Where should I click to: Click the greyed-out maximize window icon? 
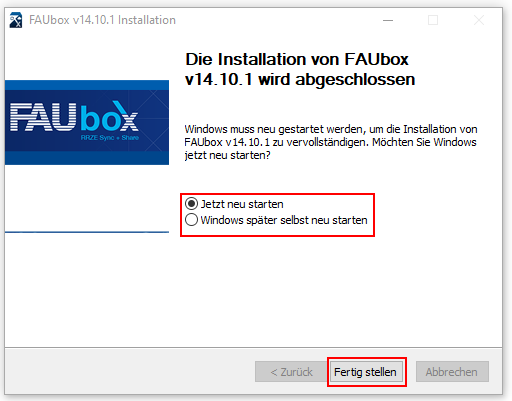[x=433, y=20]
